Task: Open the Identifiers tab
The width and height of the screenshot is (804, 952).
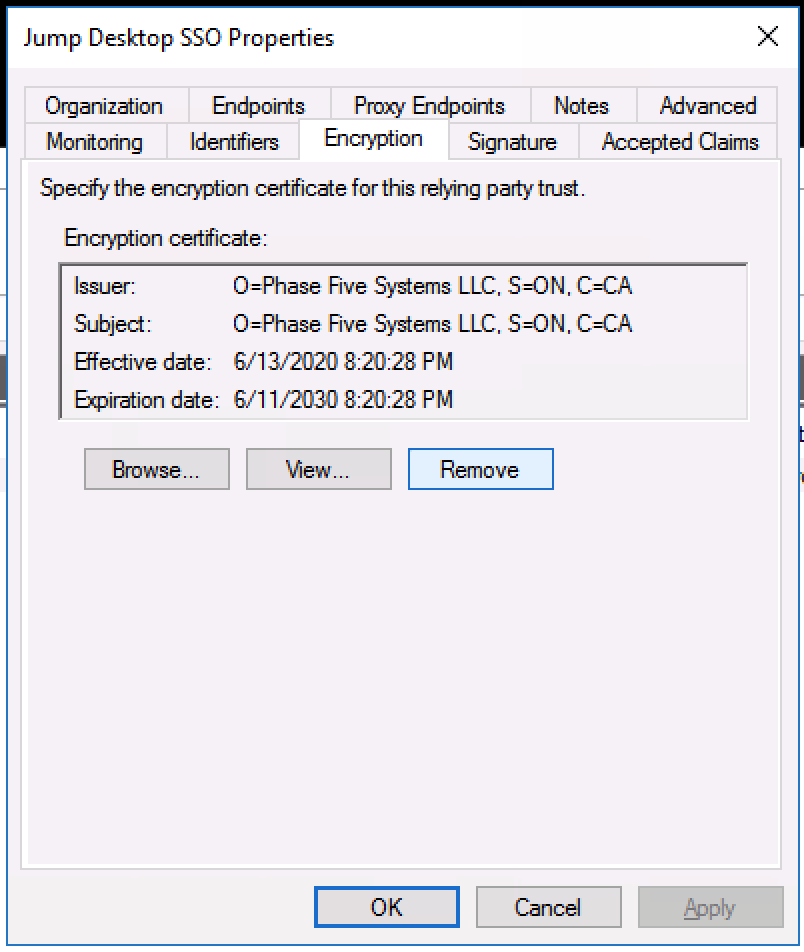Action: click(x=231, y=142)
